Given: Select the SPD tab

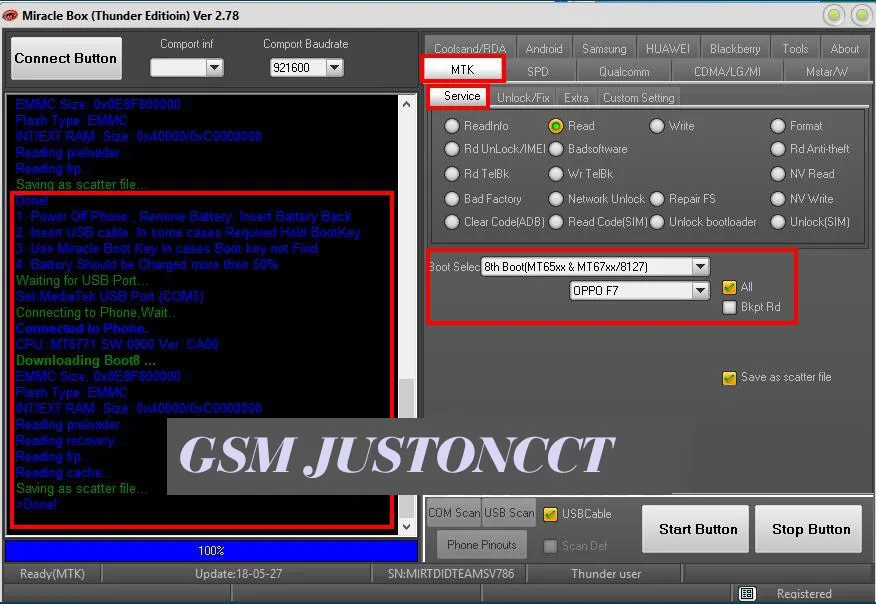Looking at the screenshot, I should [537, 72].
